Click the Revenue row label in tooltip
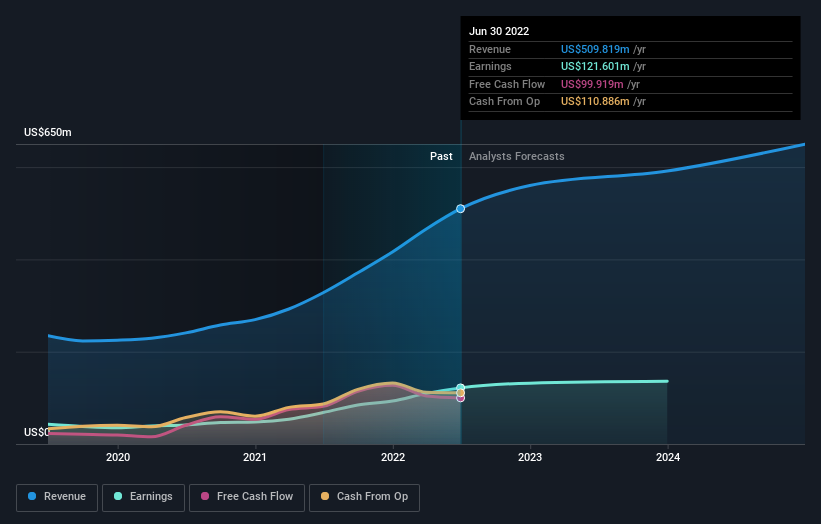The width and height of the screenshot is (821, 524). pos(490,49)
